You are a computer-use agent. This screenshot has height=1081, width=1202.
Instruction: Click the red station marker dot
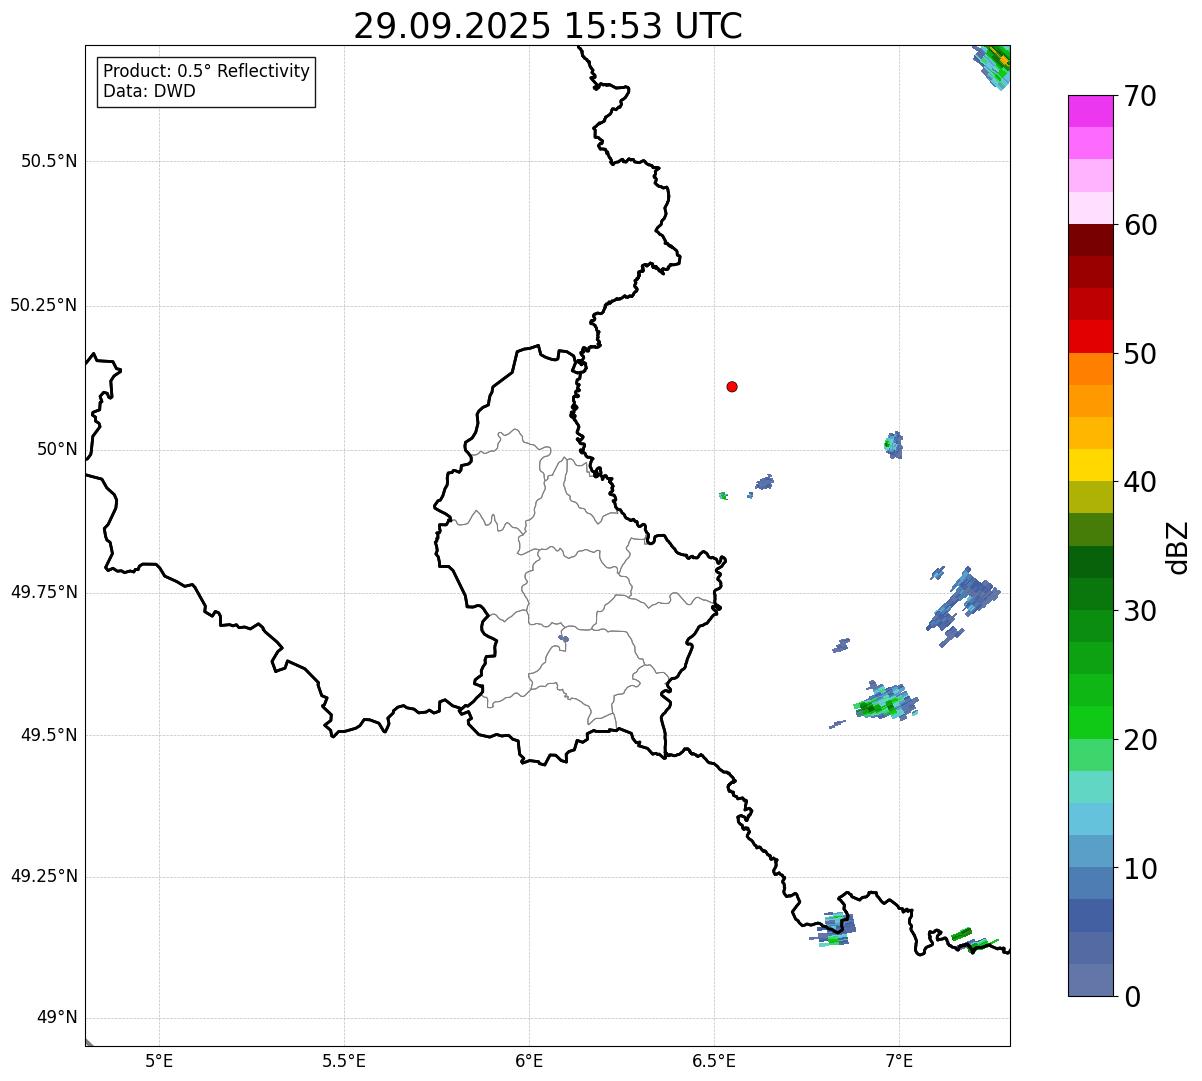coord(732,386)
